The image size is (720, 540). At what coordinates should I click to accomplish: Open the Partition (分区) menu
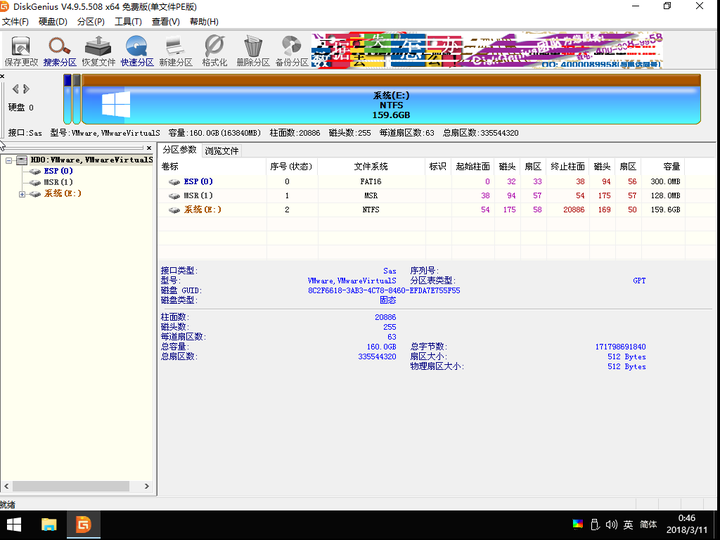[90, 22]
